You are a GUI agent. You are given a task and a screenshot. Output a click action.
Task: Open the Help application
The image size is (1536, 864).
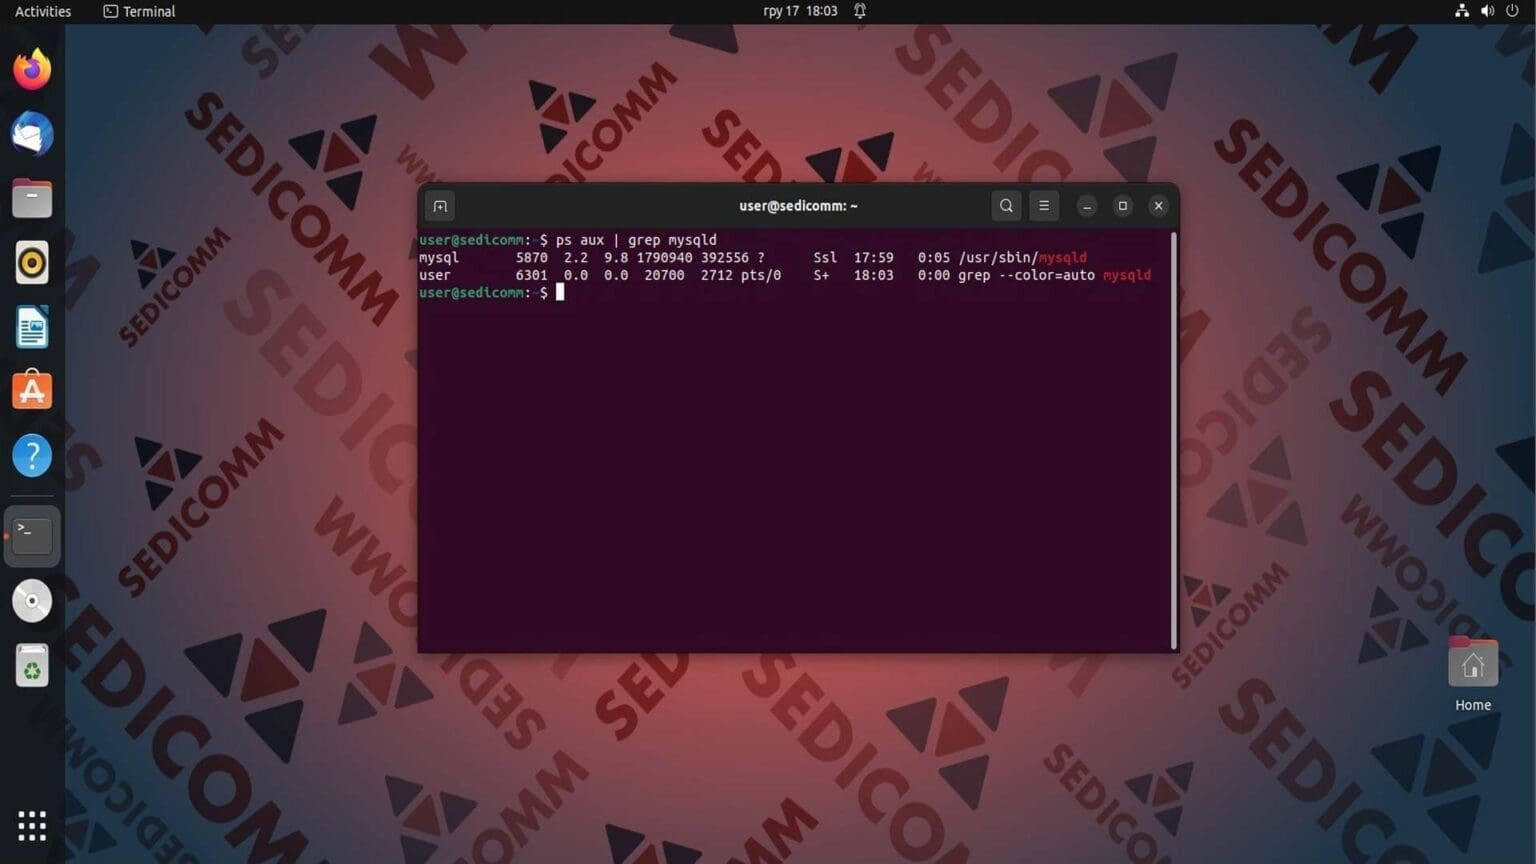point(31,455)
